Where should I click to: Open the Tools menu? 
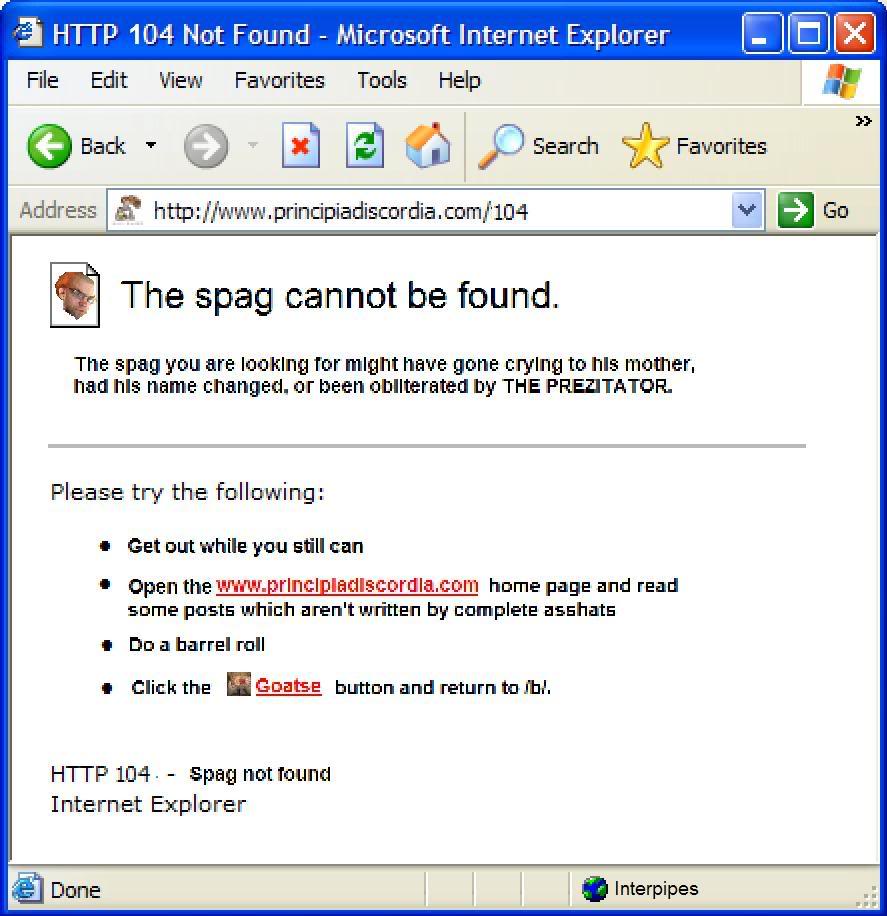point(382,80)
